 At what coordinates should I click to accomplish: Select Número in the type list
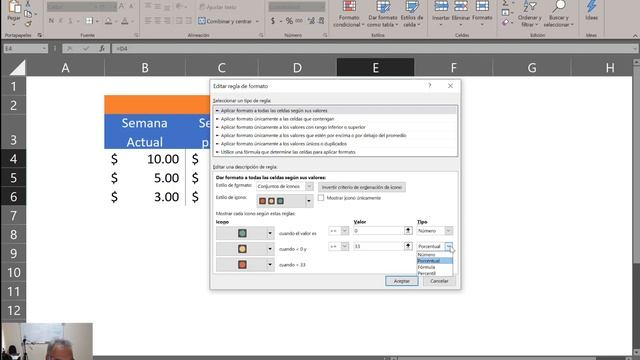[435, 255]
